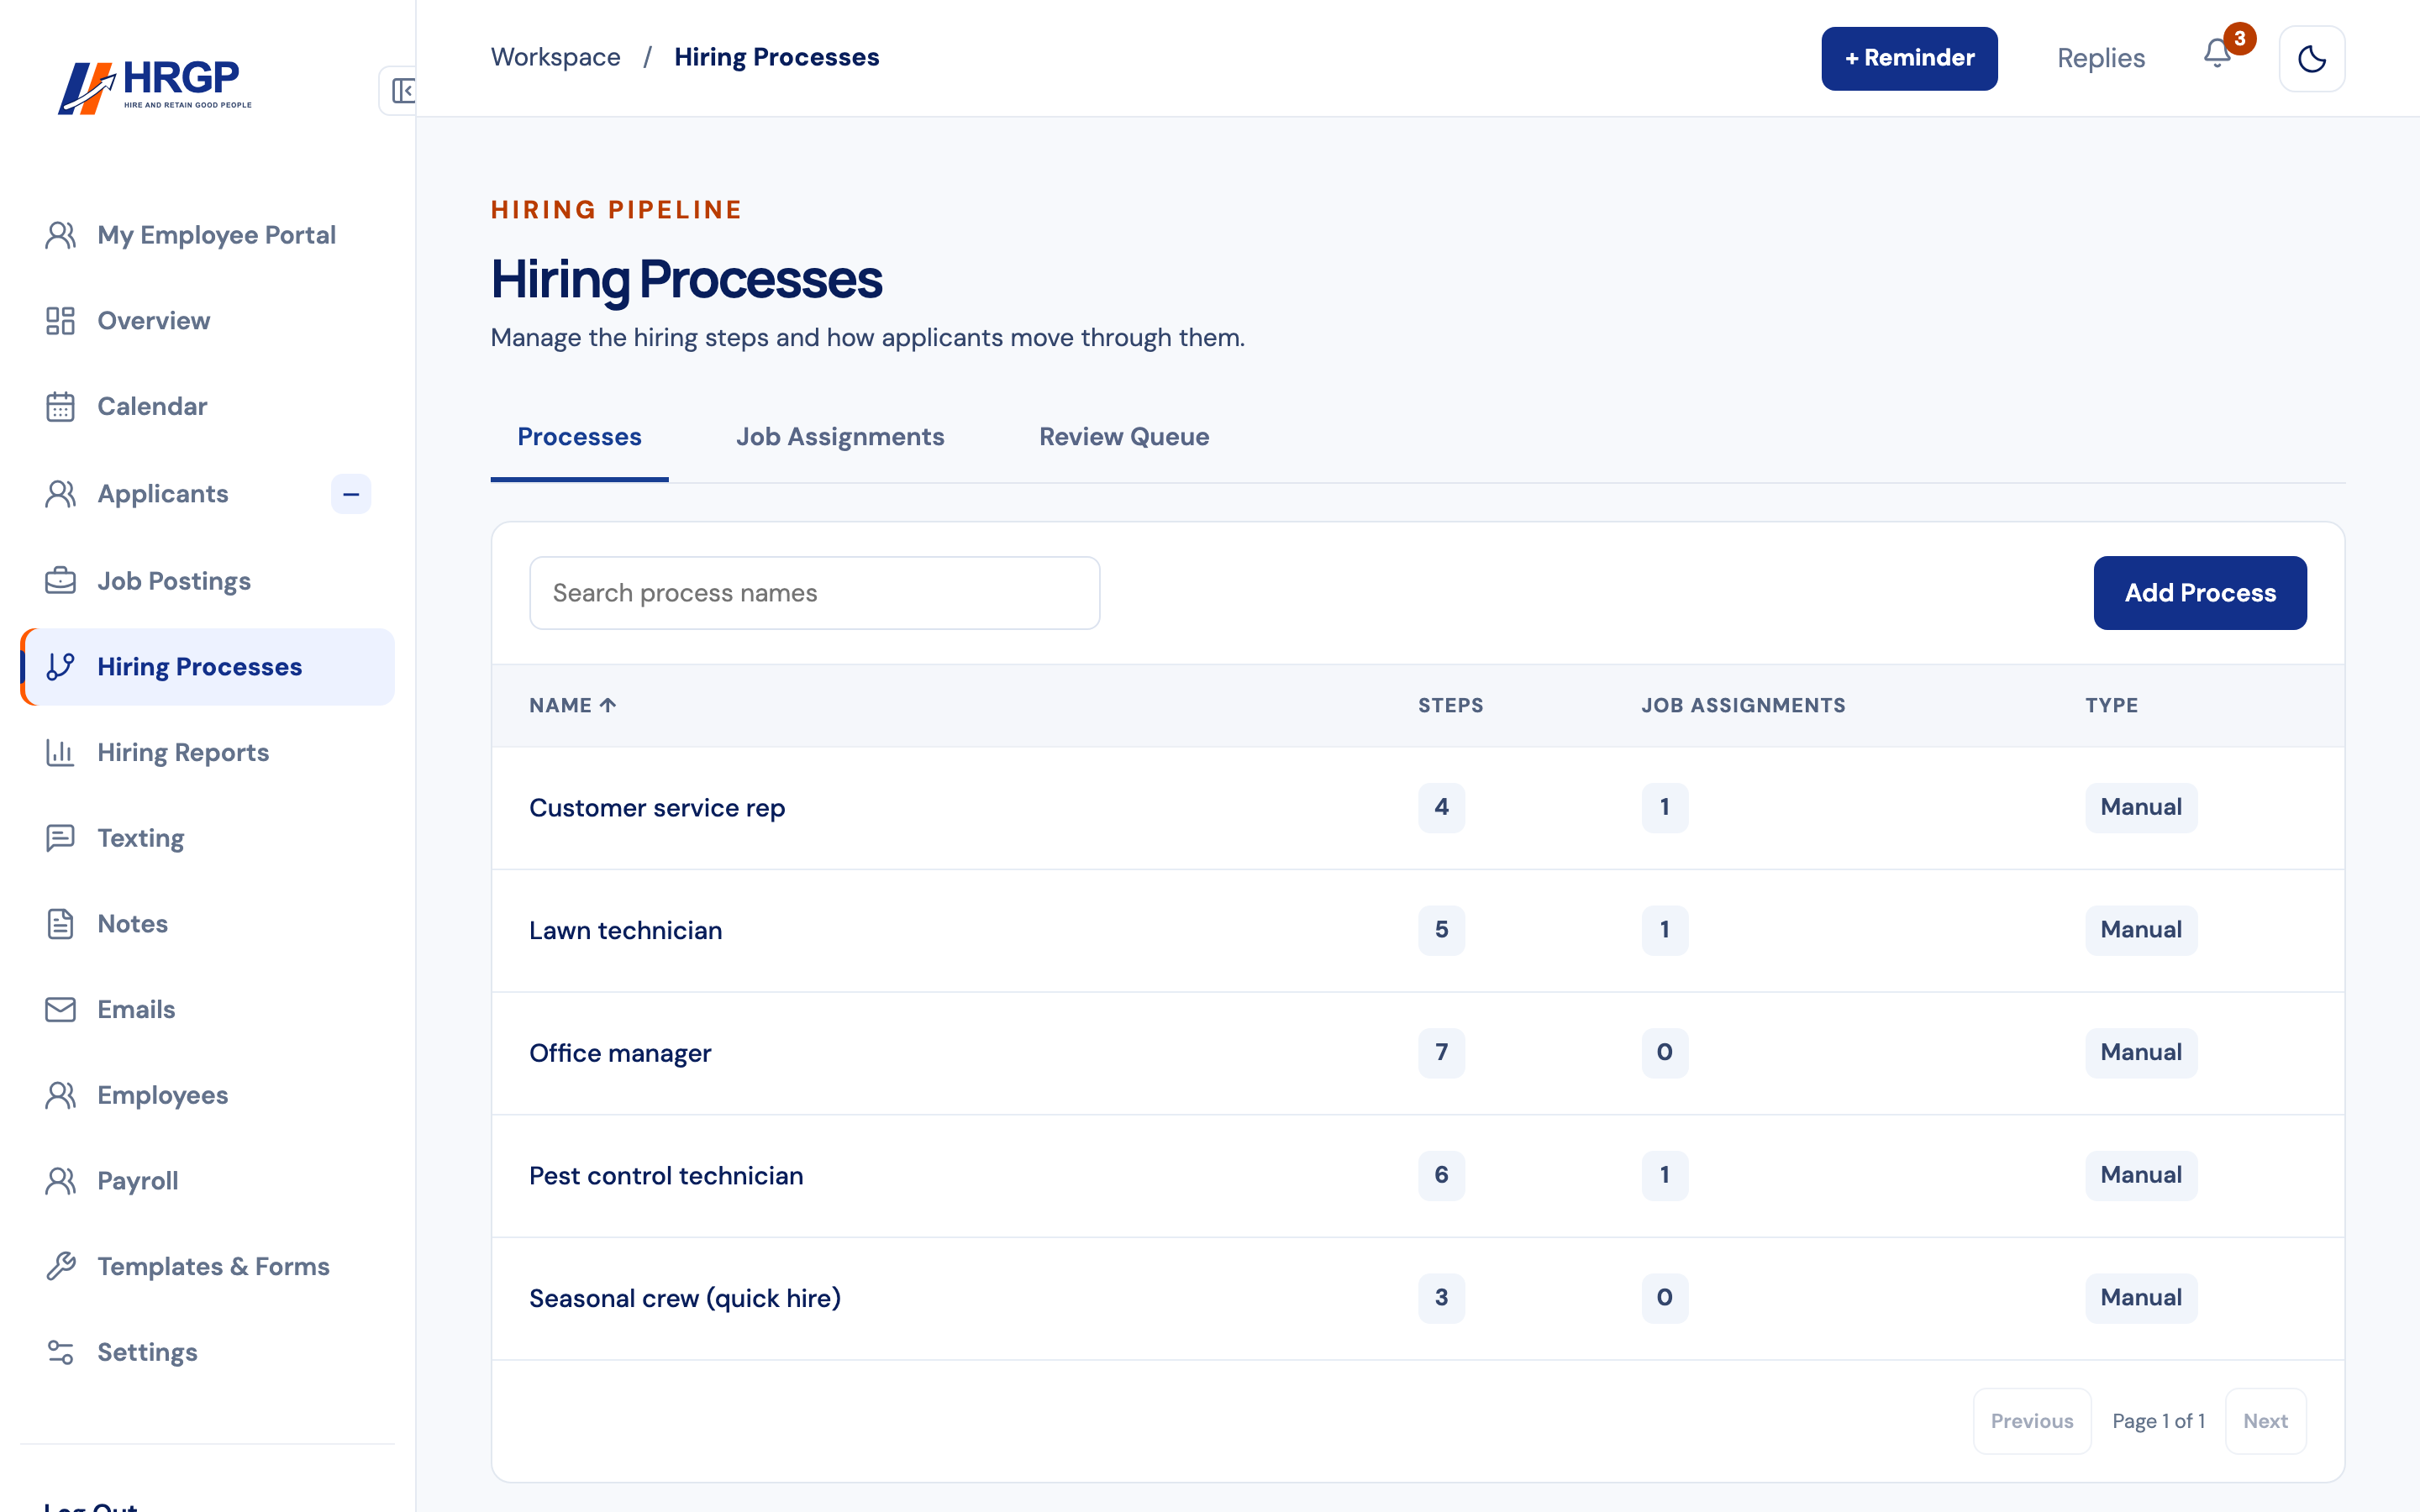Screen dimensions: 2420x1512
Task: Switch to the Job Assignments tab
Action: pos(840,437)
